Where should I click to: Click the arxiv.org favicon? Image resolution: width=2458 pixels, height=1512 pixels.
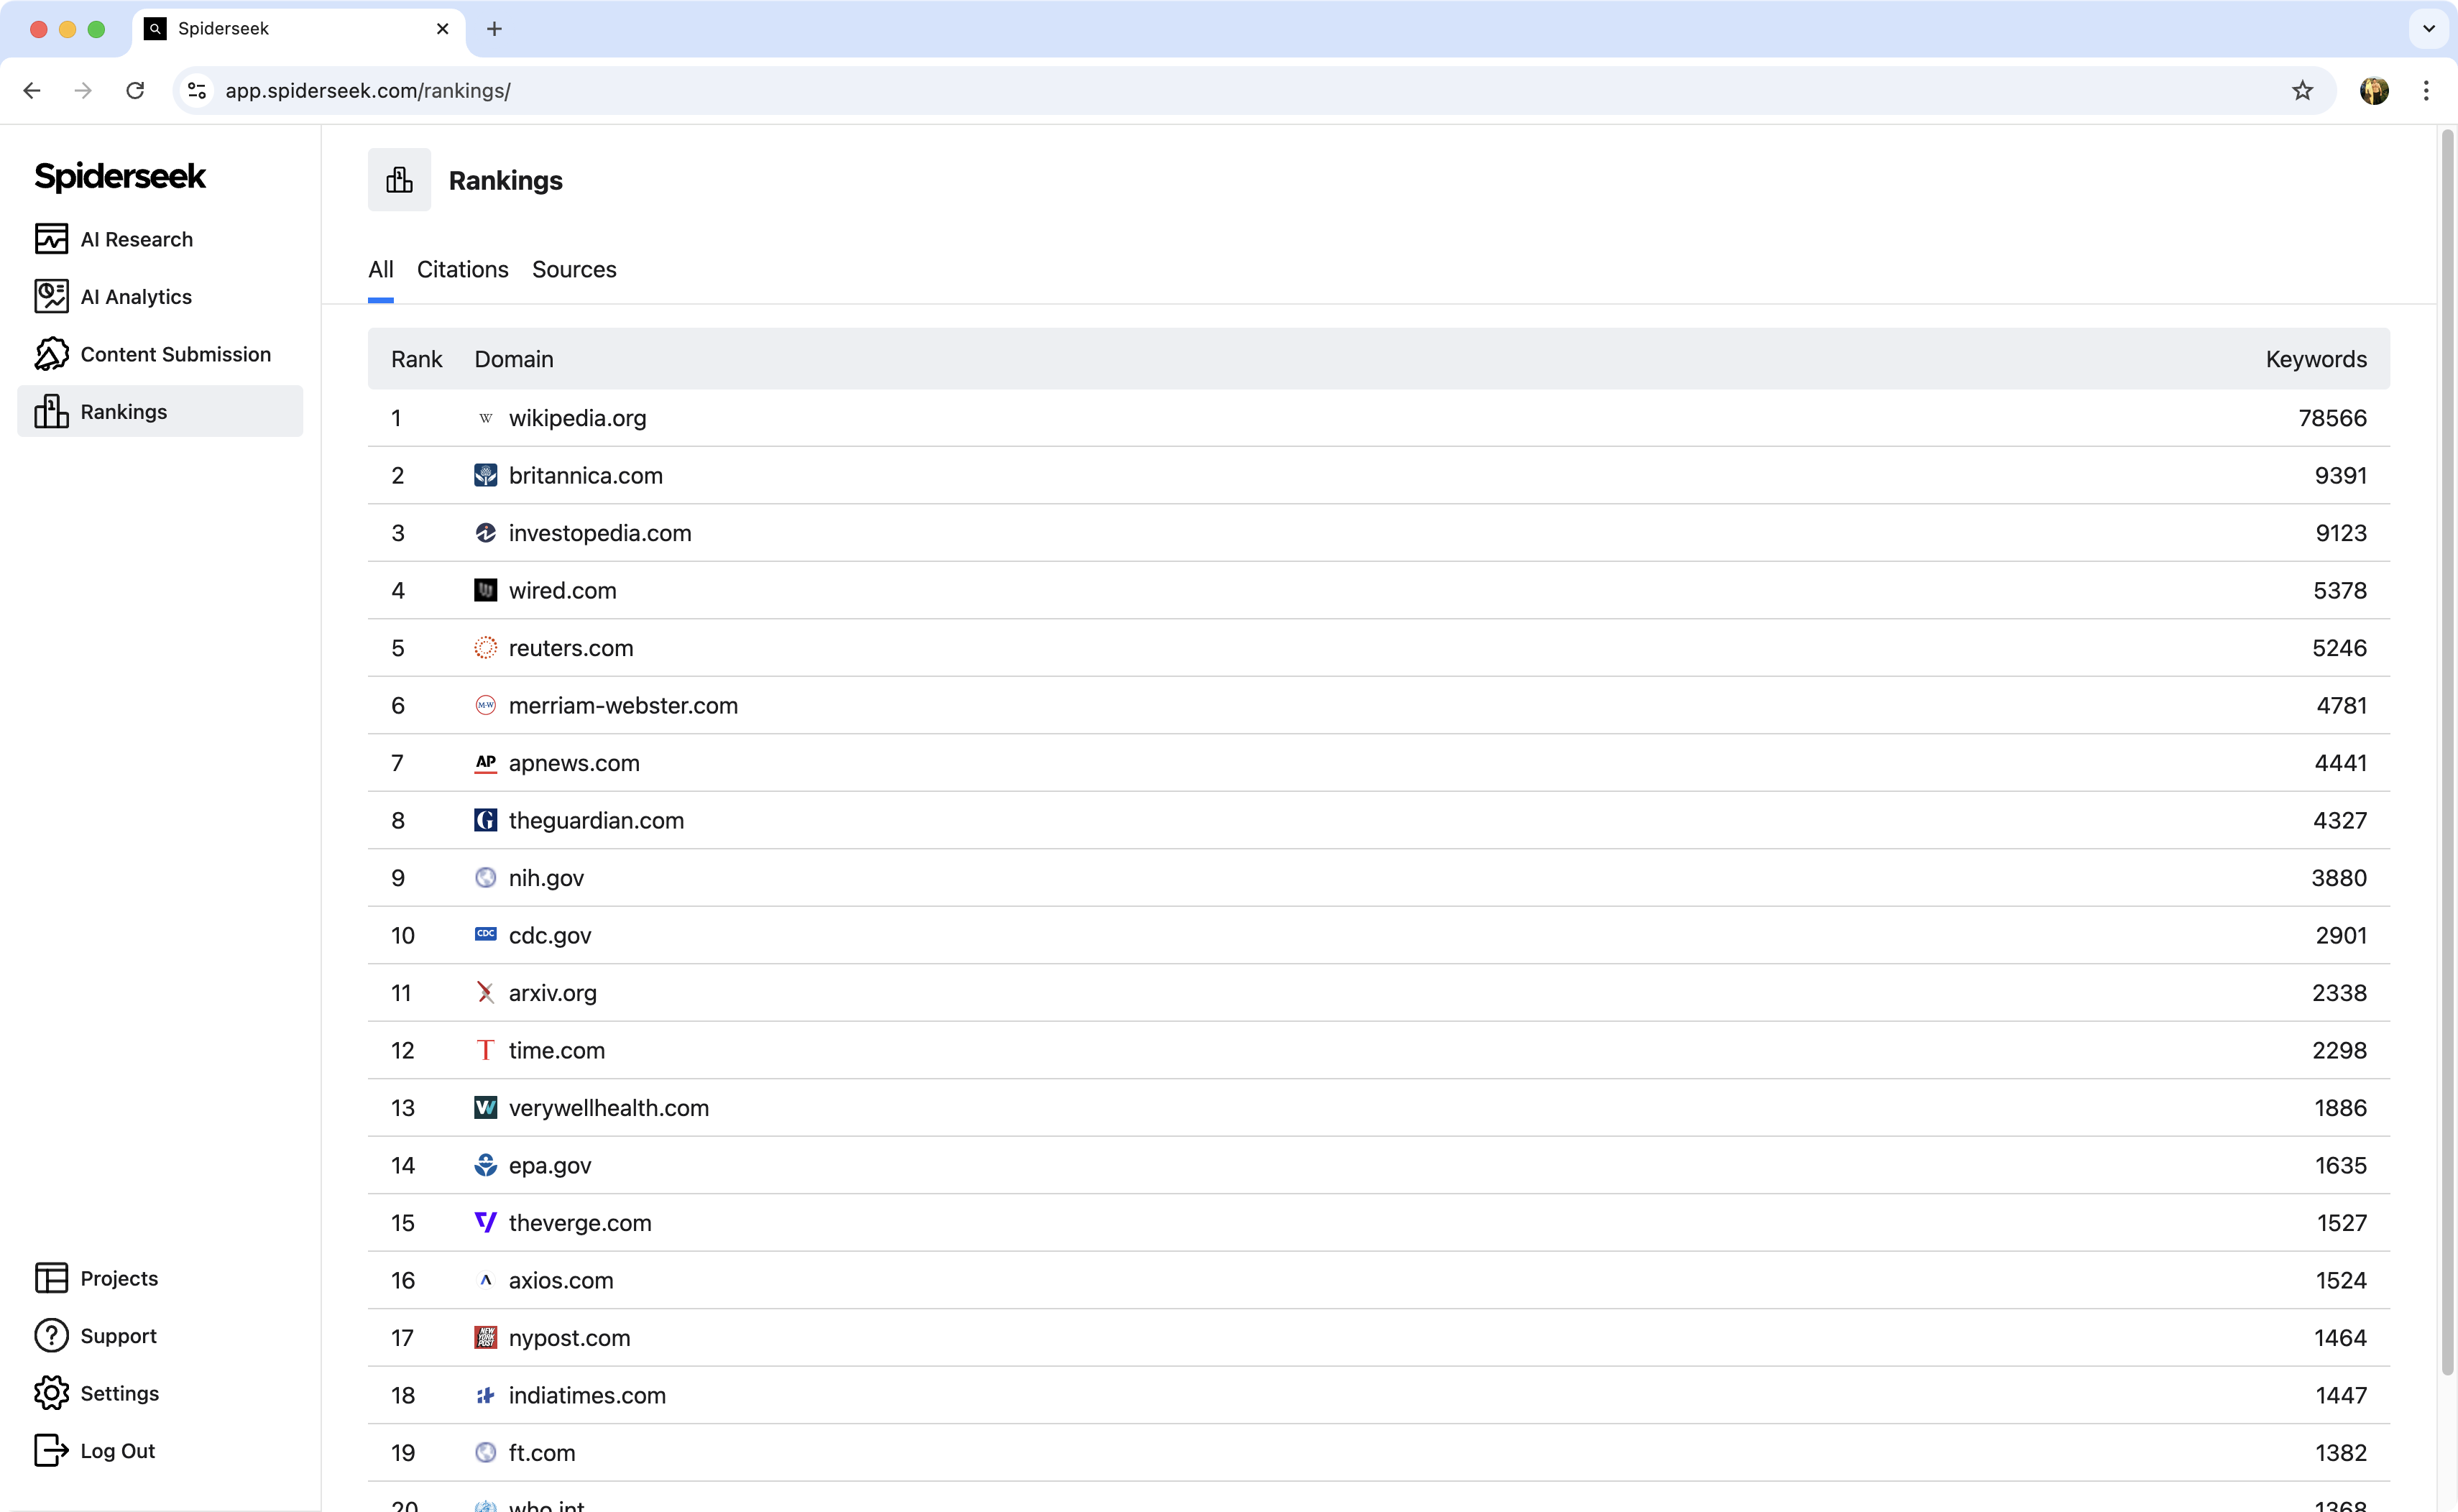485,993
